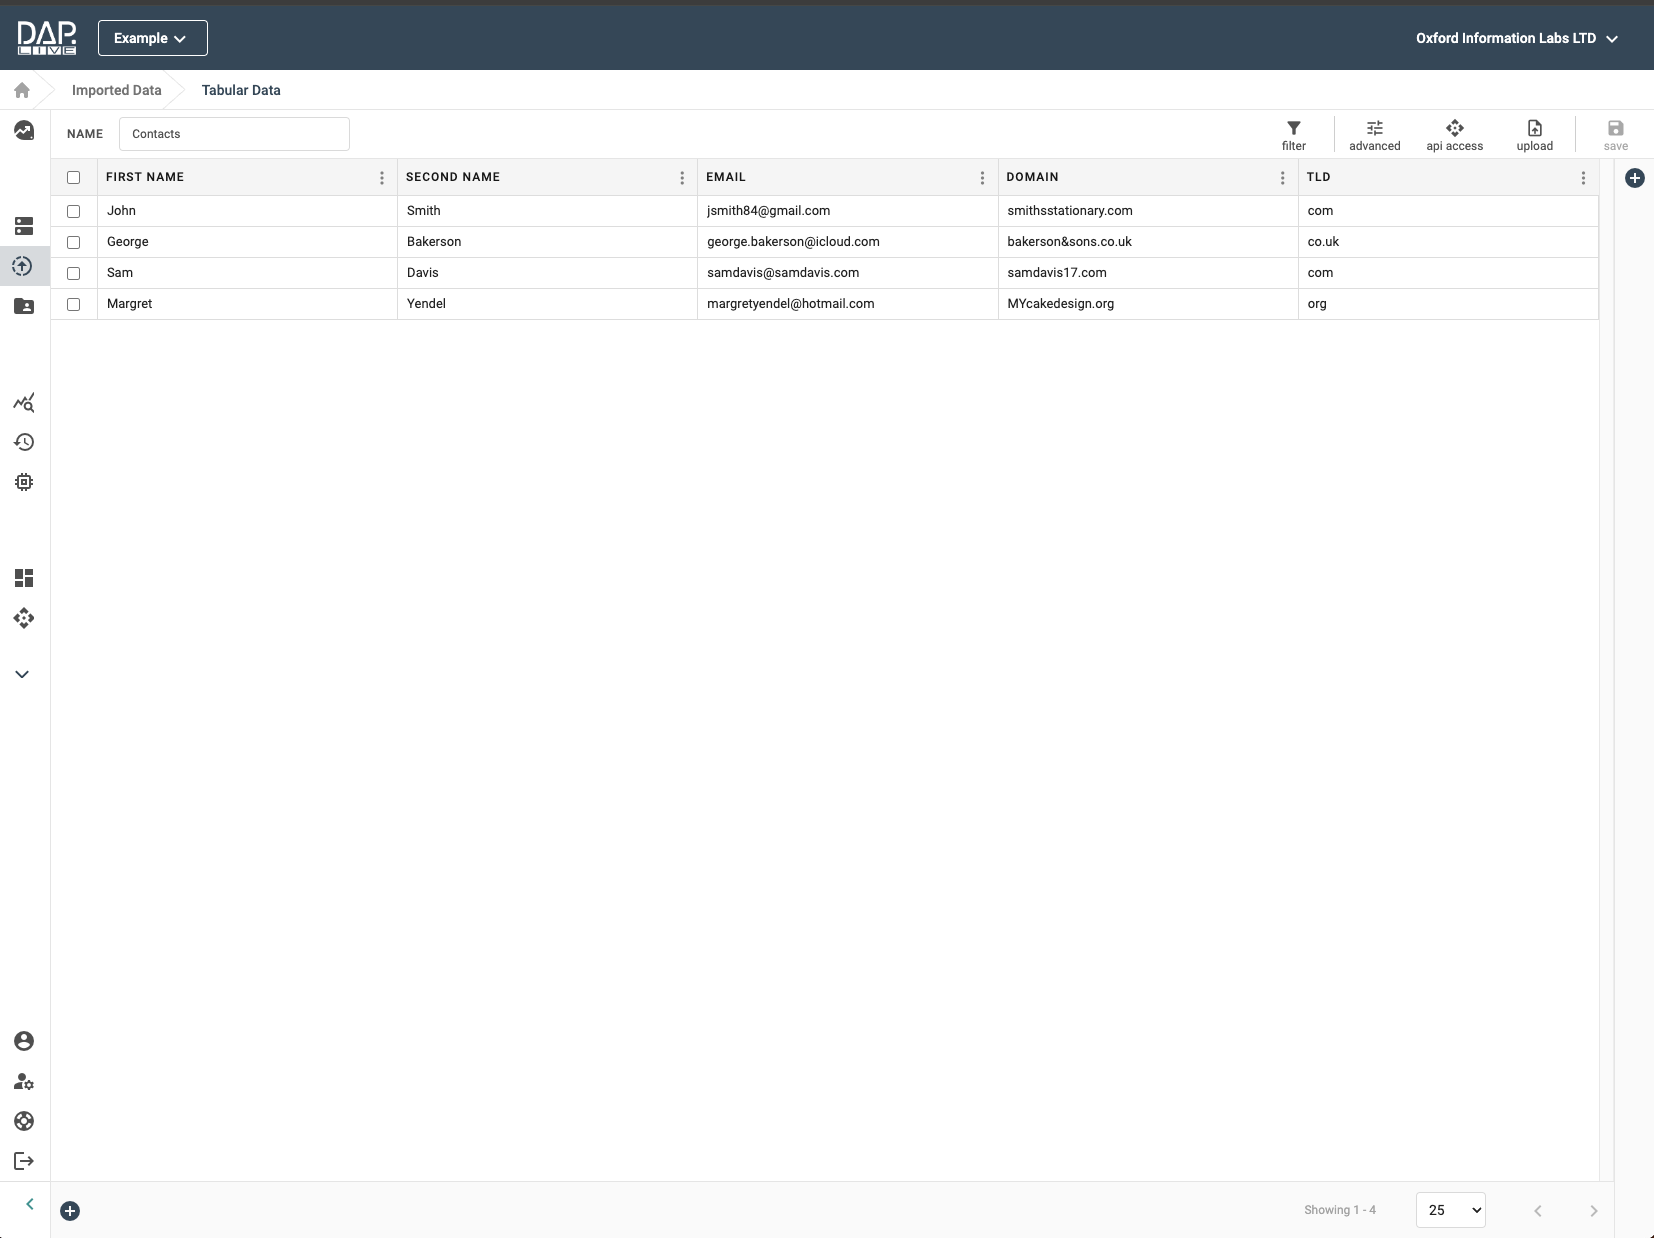
Task: Click the Contacts name input field
Action: [234, 134]
